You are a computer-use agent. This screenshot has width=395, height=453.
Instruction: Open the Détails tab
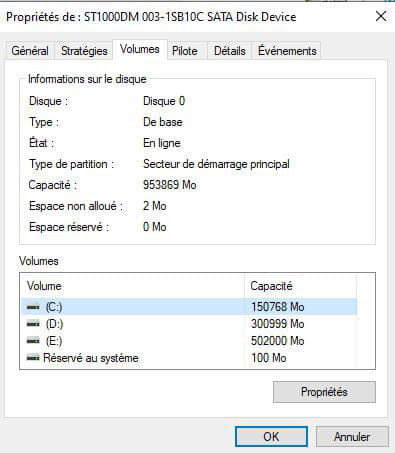pyautogui.click(x=230, y=51)
